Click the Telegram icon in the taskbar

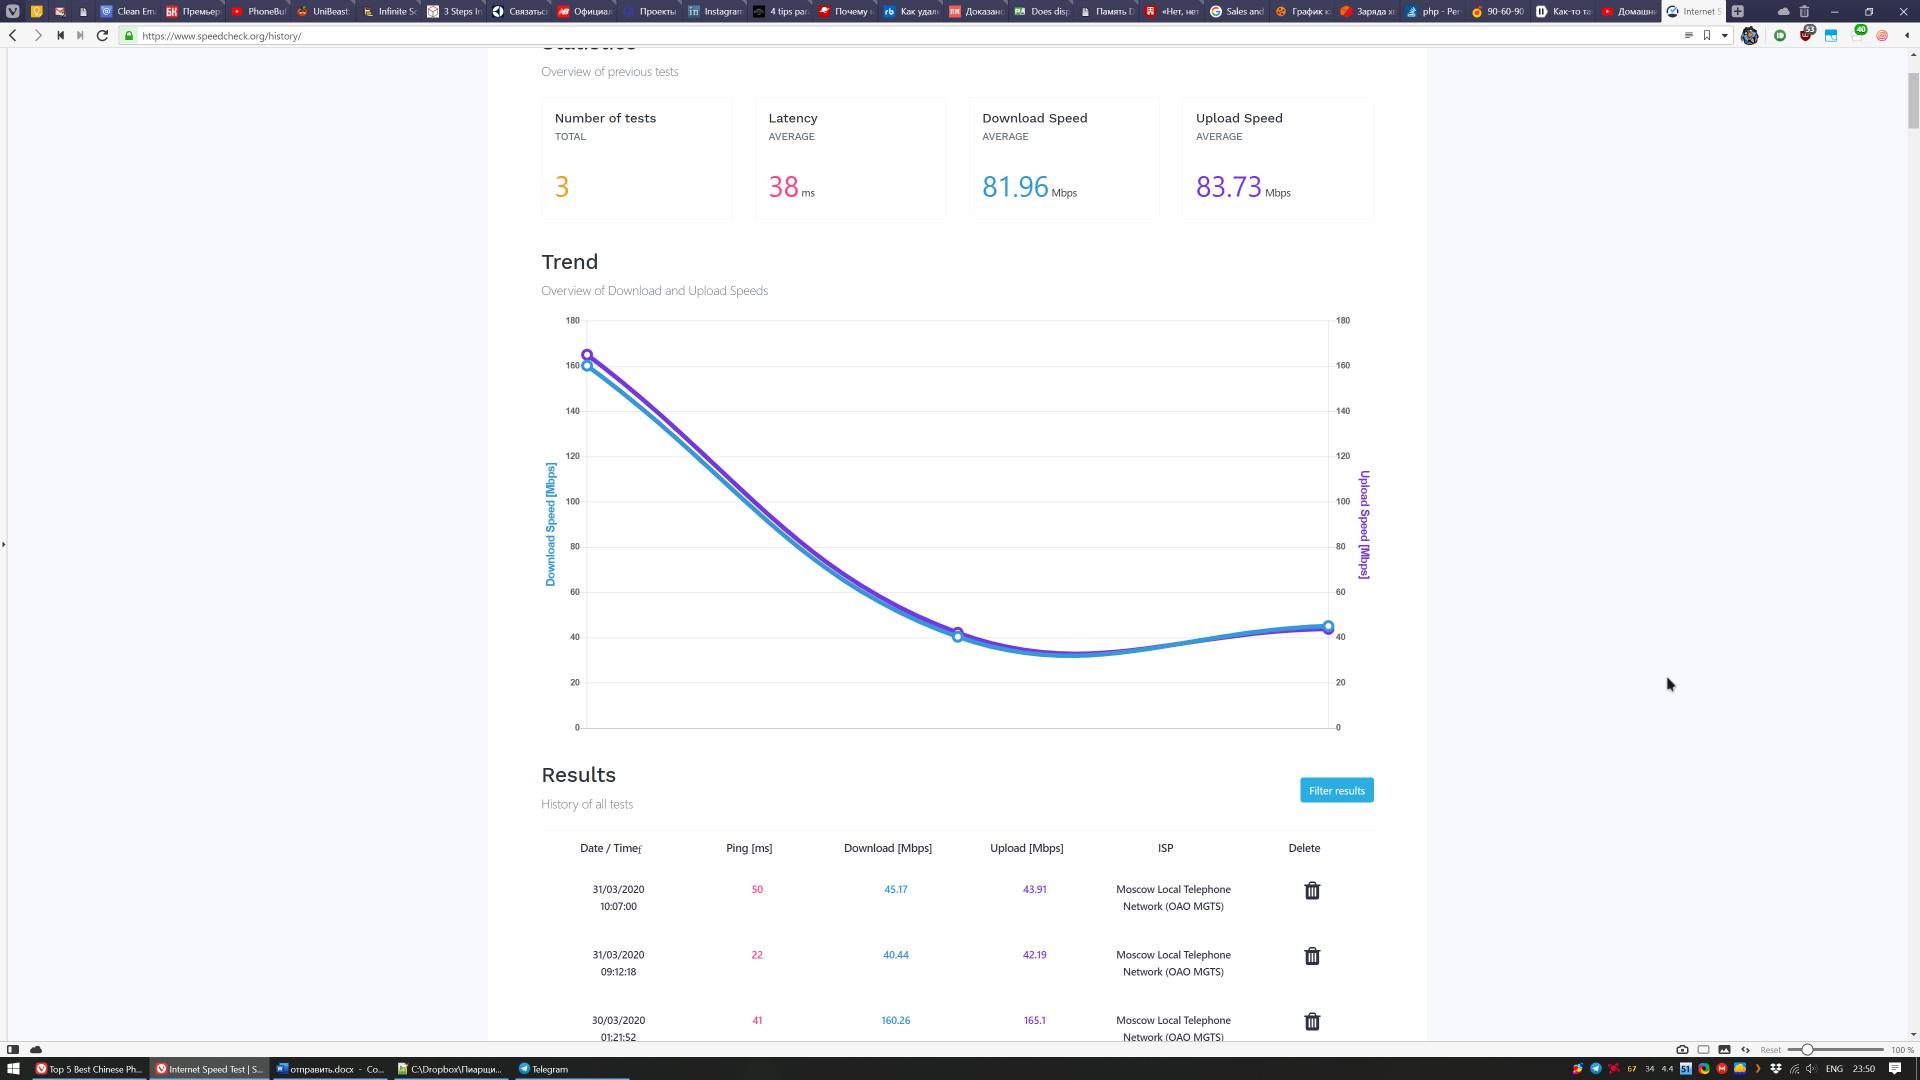click(x=526, y=1068)
